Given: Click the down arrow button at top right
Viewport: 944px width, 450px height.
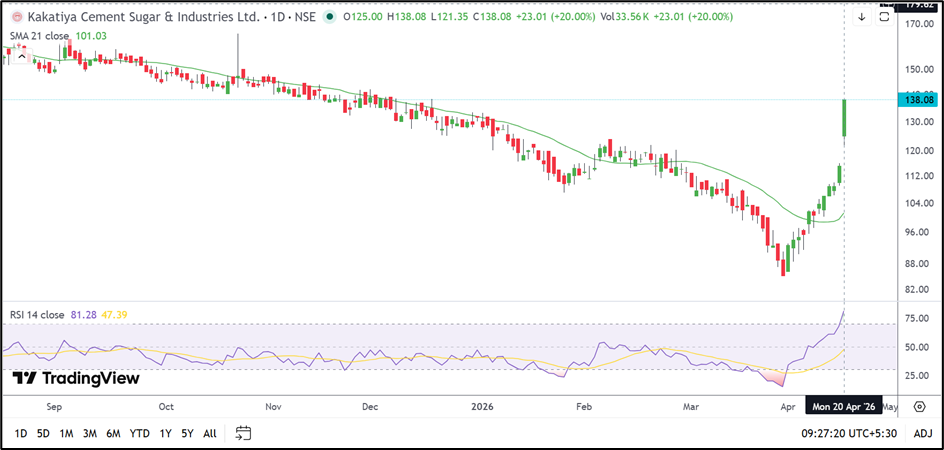Looking at the screenshot, I should click(862, 17).
